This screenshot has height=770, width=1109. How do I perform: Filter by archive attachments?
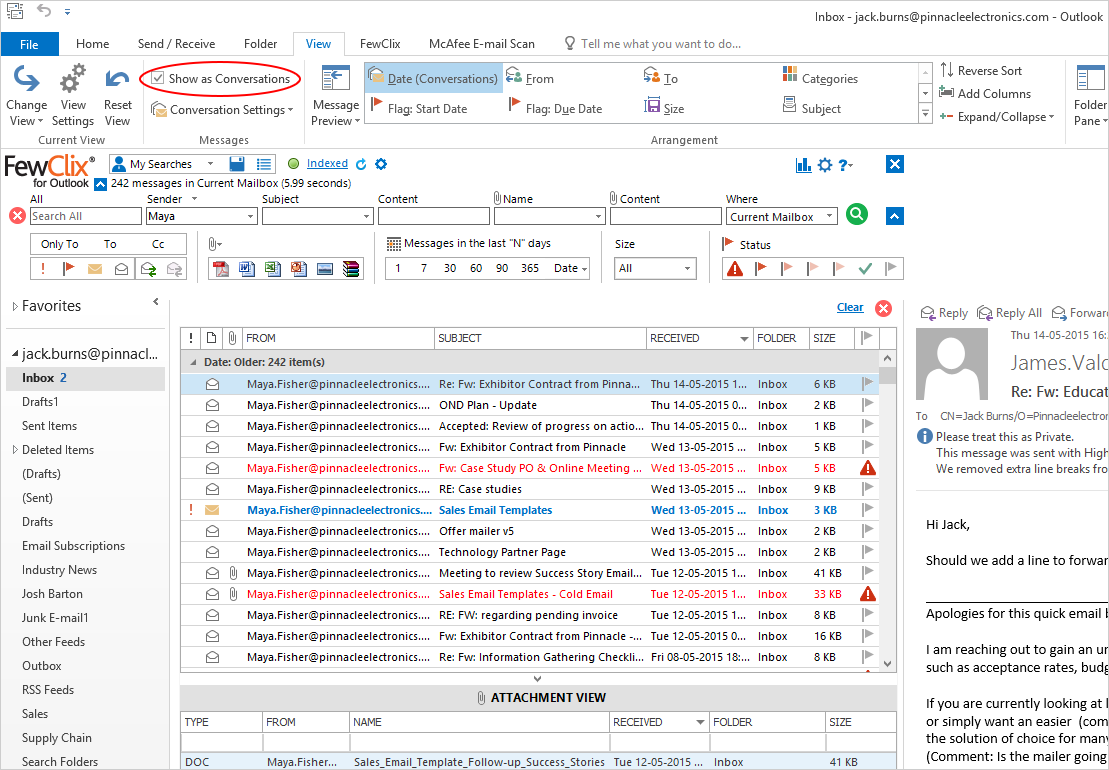[x=351, y=269]
